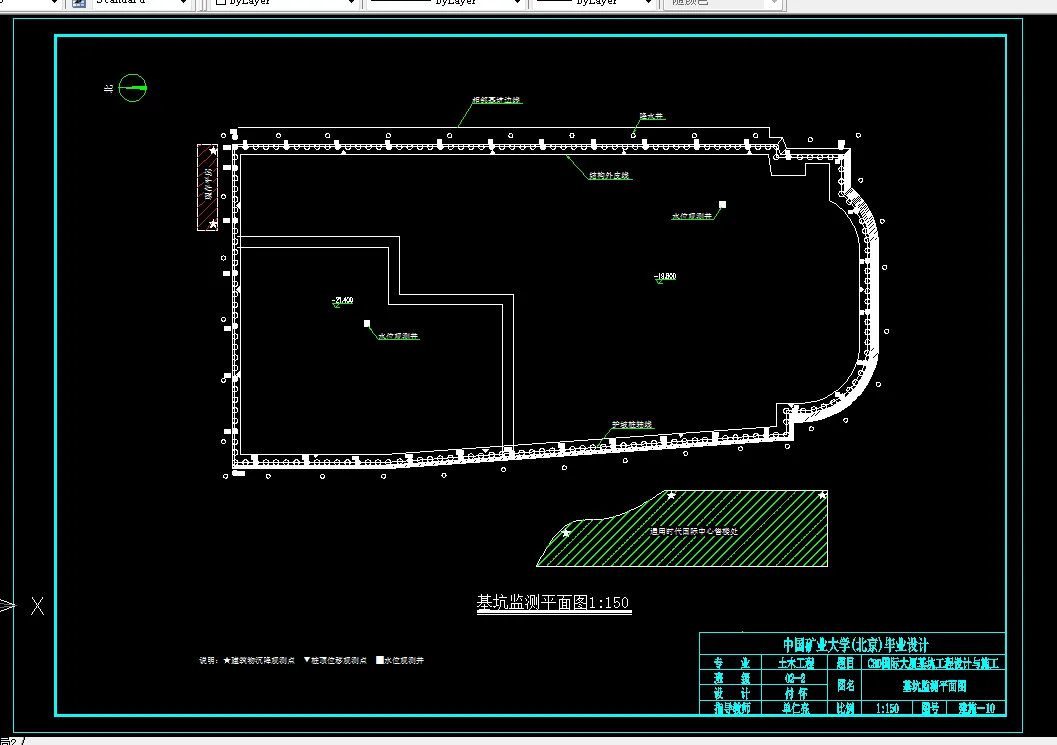
Task: Select the -21.450 elevation label
Action: [342, 300]
